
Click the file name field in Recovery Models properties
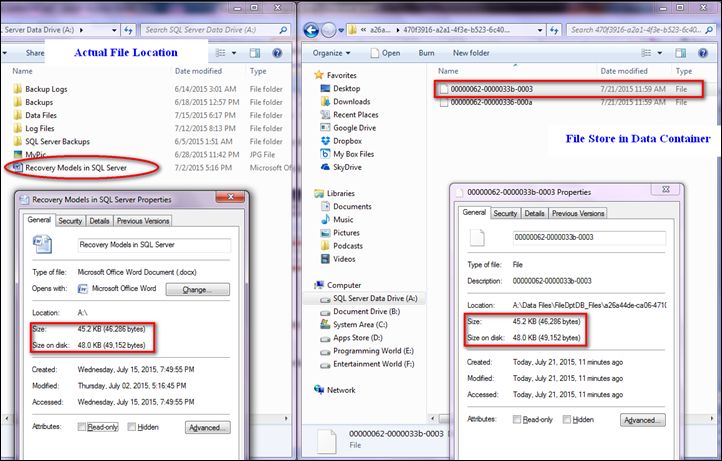[154, 245]
